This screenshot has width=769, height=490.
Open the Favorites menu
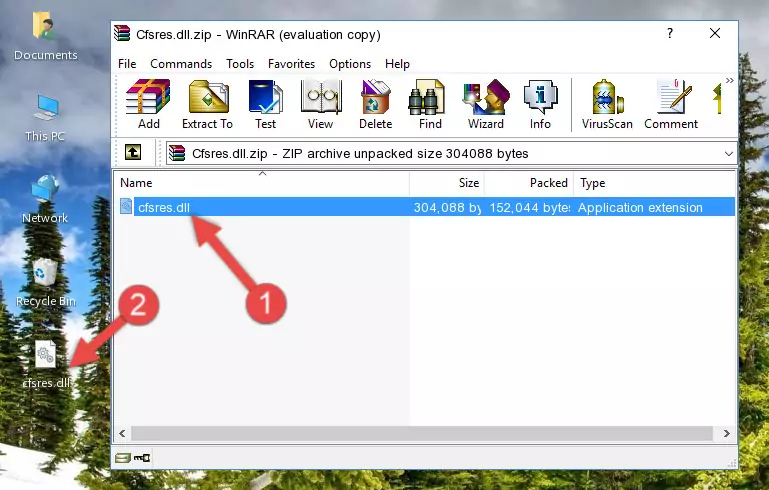point(291,64)
